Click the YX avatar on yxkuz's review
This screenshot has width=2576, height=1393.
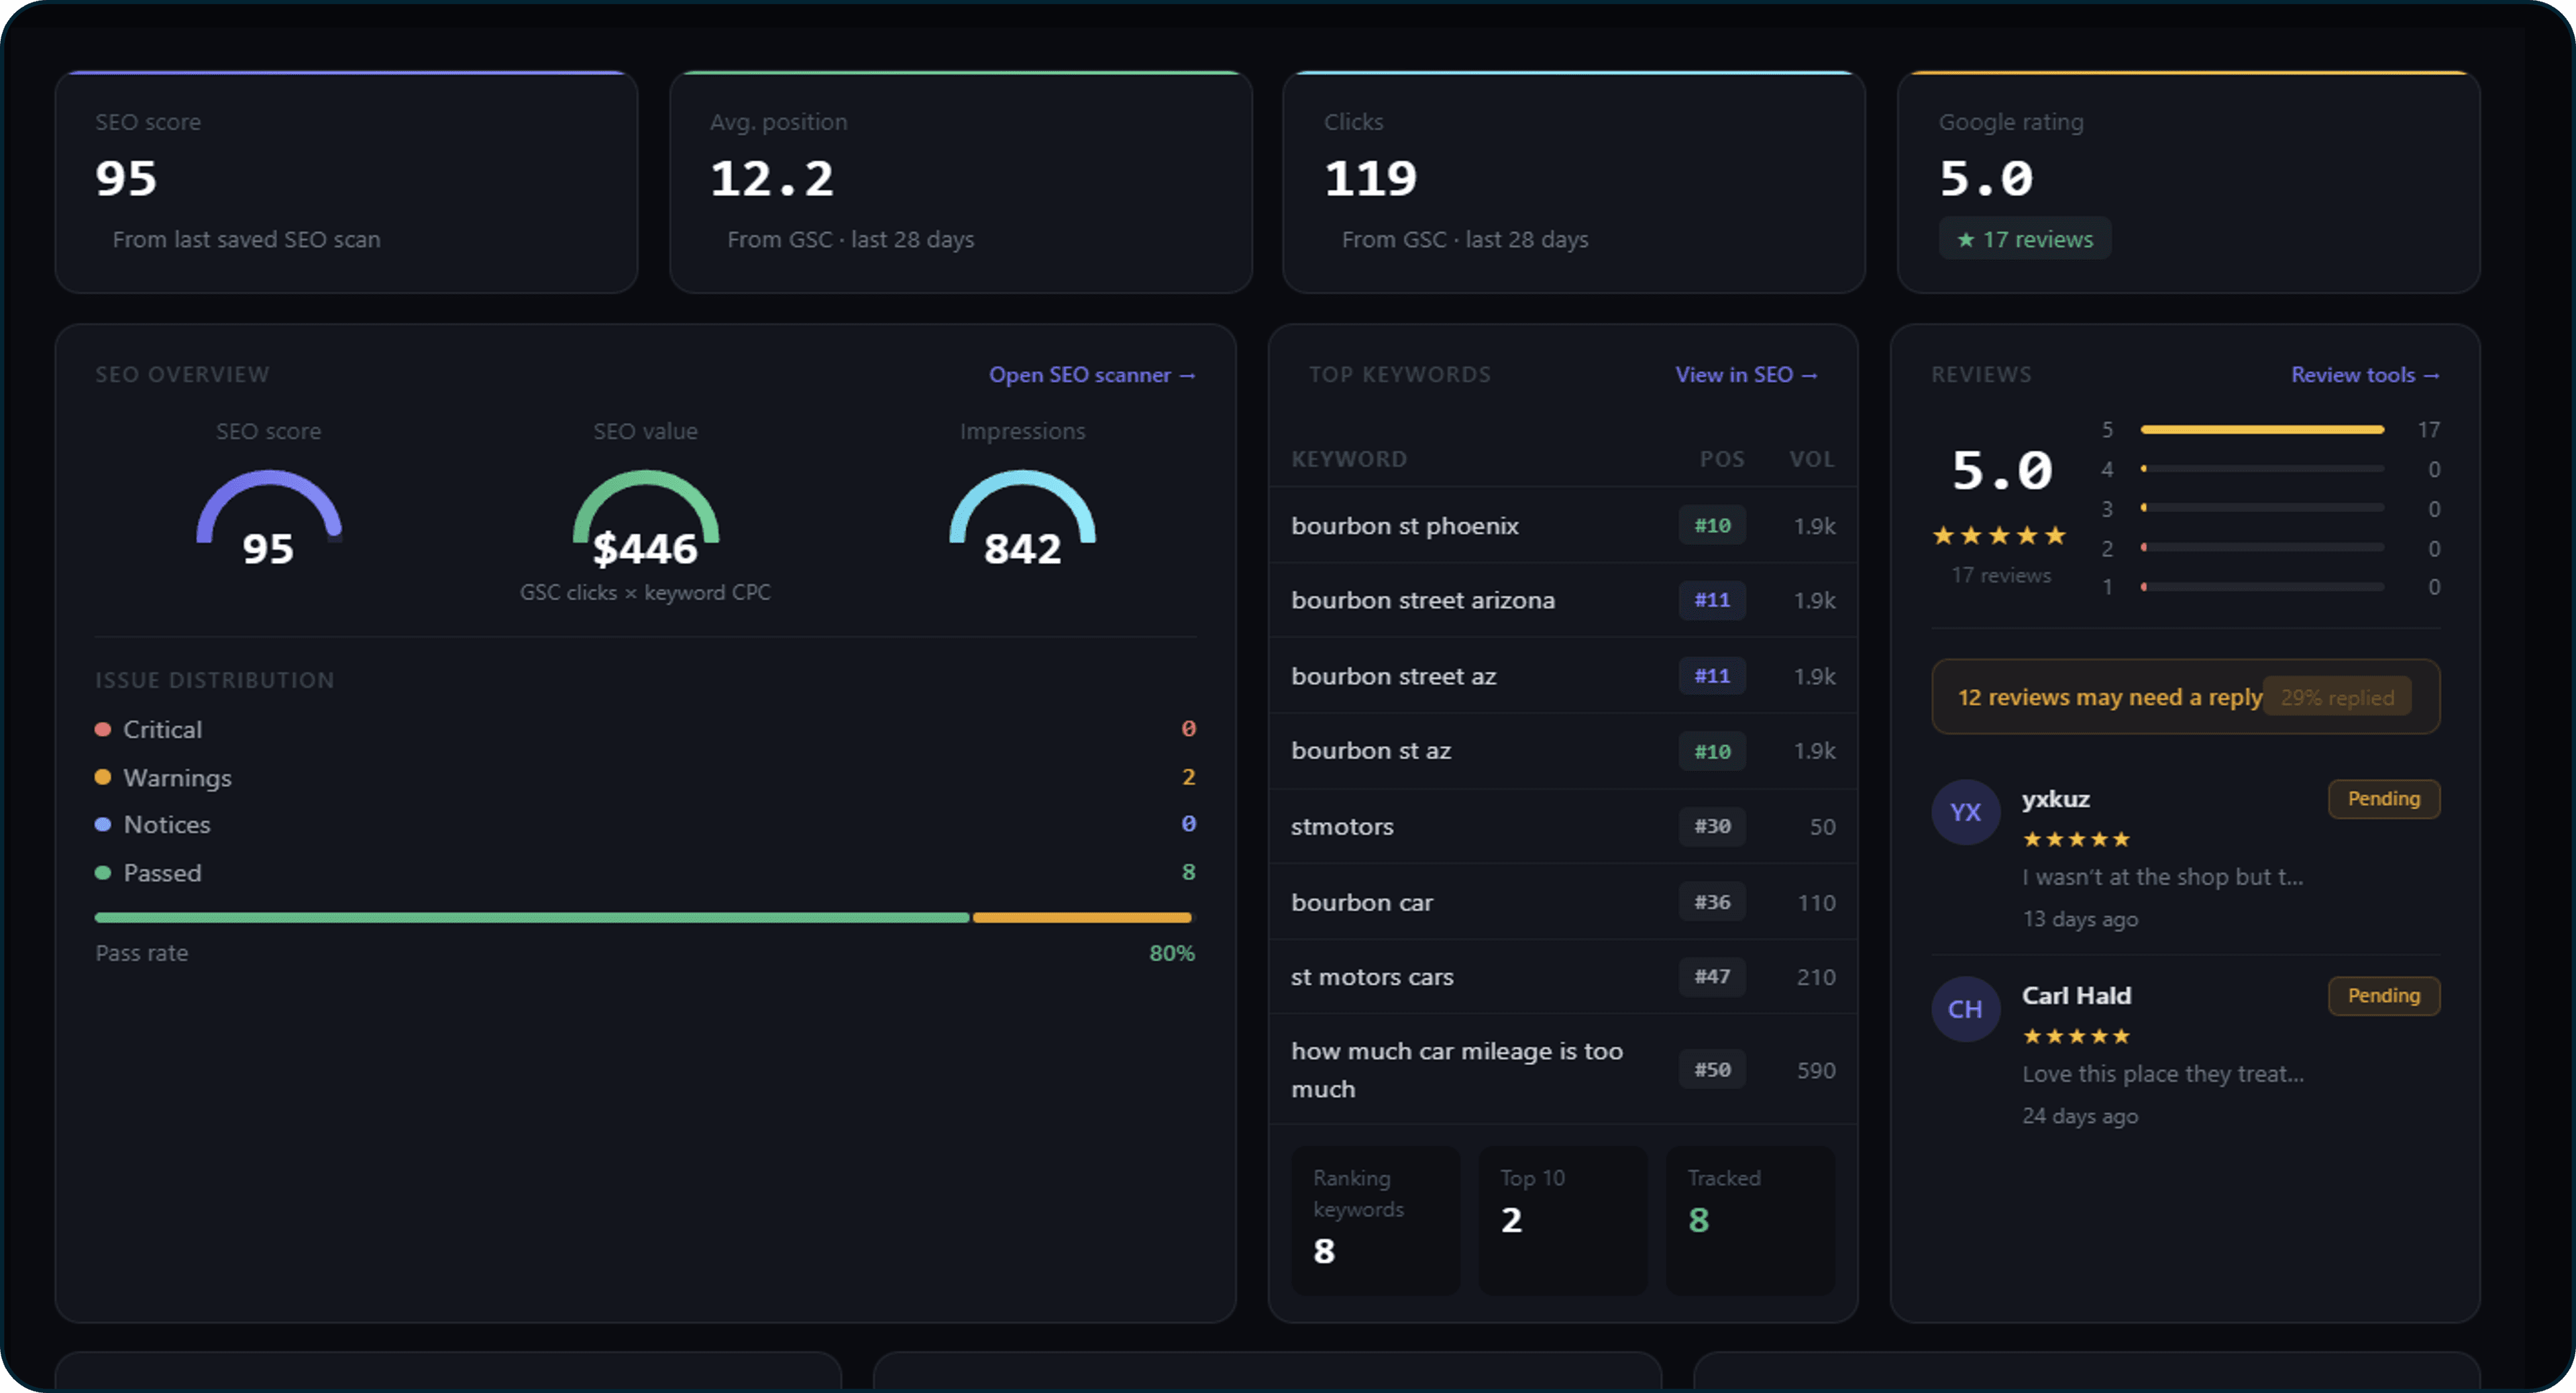(x=1966, y=811)
